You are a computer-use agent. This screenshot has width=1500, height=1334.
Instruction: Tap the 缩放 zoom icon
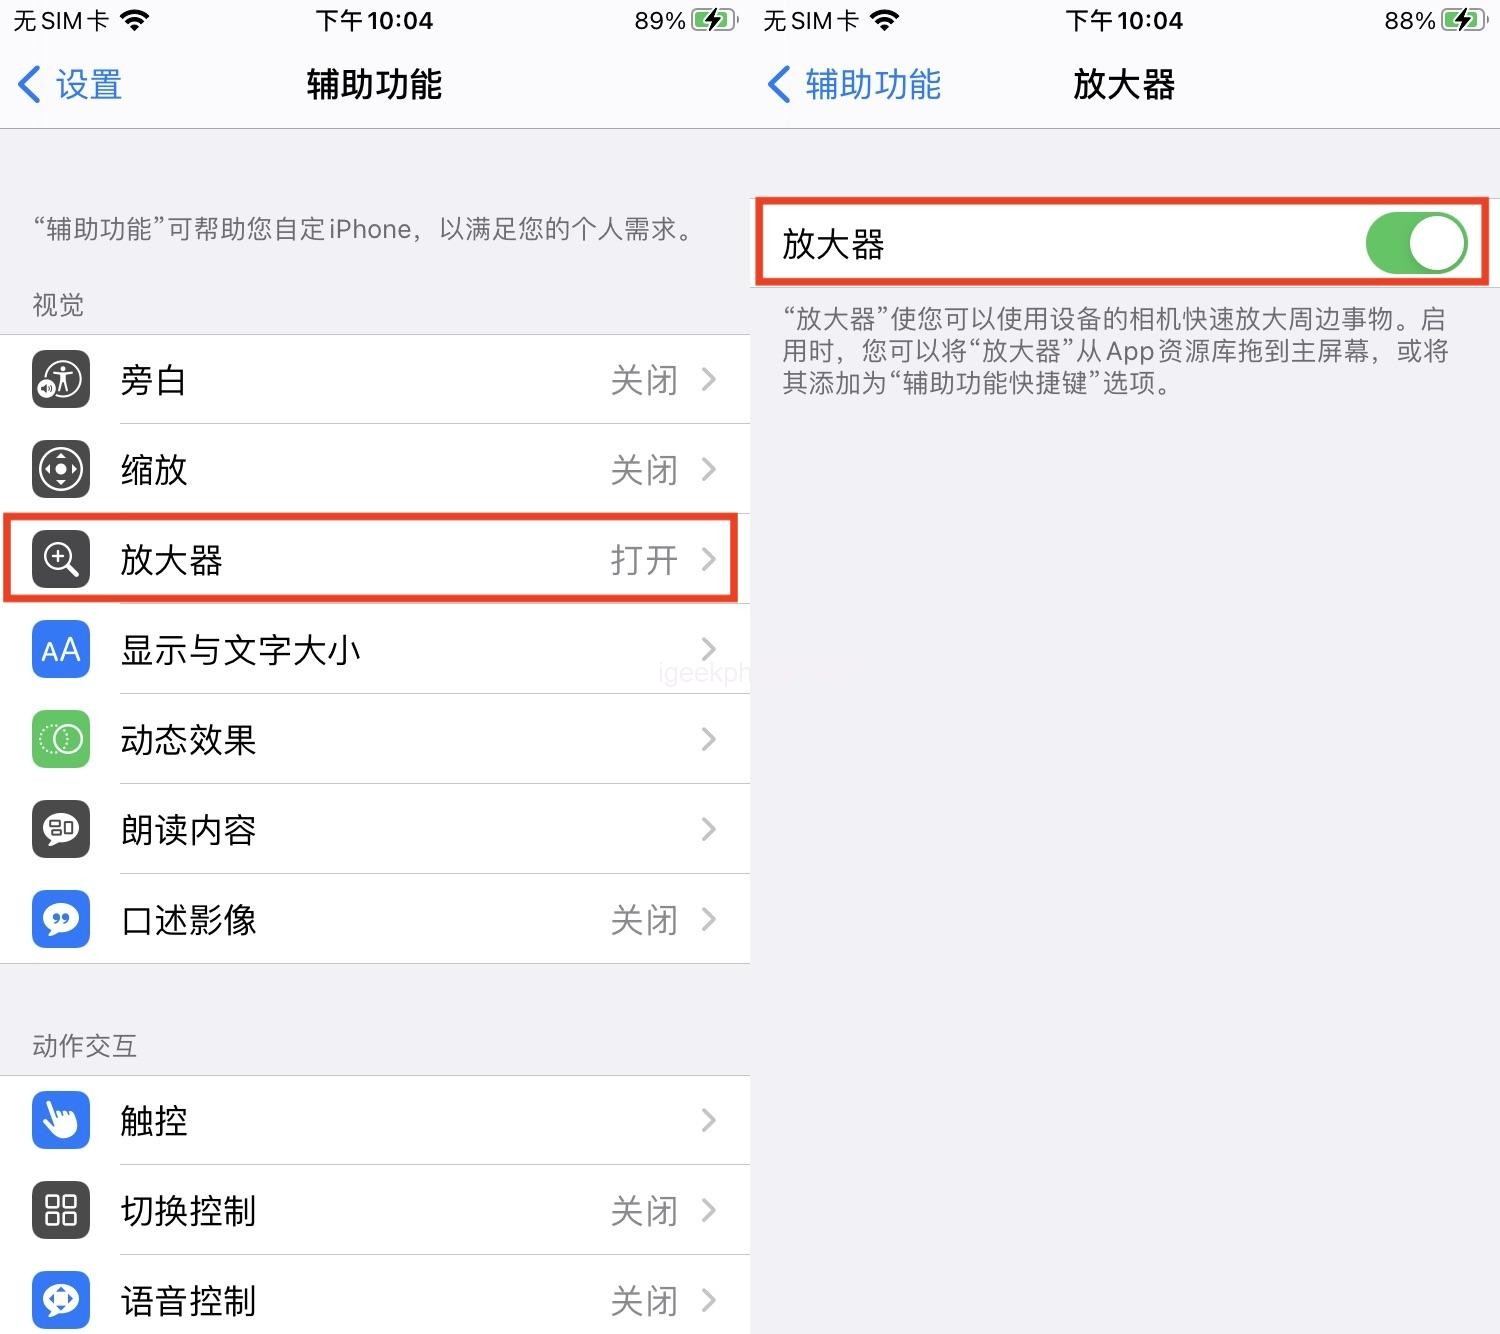click(61, 469)
